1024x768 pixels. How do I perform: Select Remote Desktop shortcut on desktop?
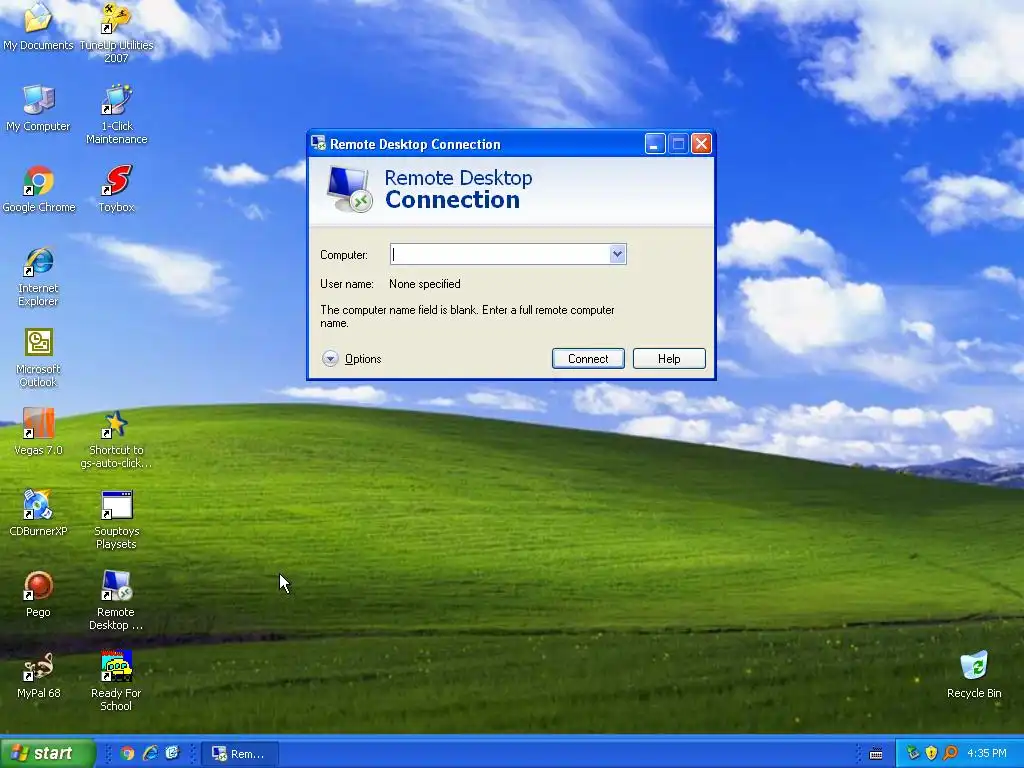[x=116, y=600]
